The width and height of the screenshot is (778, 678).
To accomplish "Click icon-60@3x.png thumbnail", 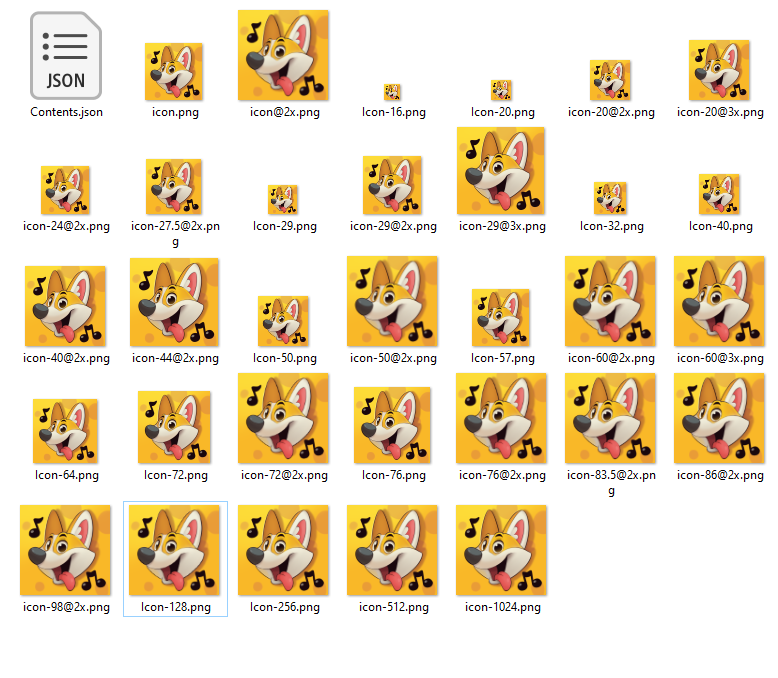I will [x=719, y=301].
